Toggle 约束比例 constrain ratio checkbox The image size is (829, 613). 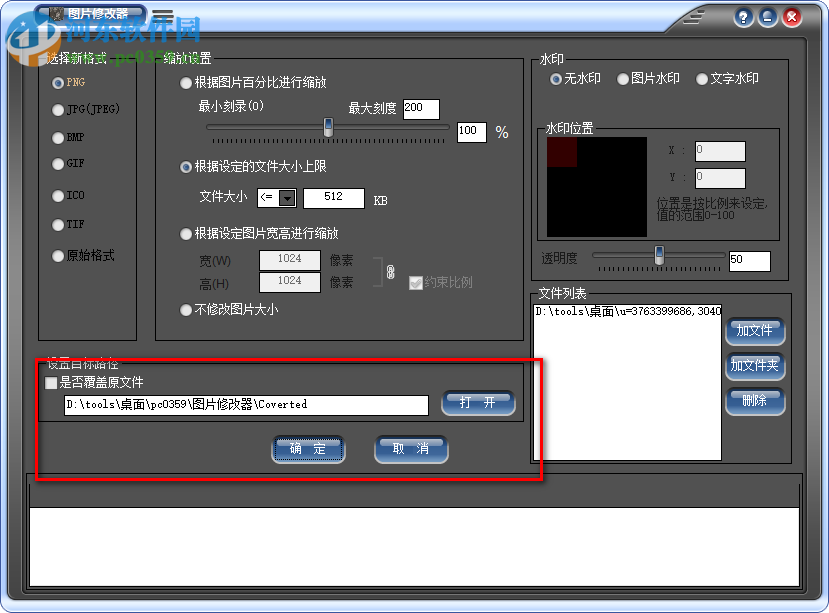pos(416,283)
